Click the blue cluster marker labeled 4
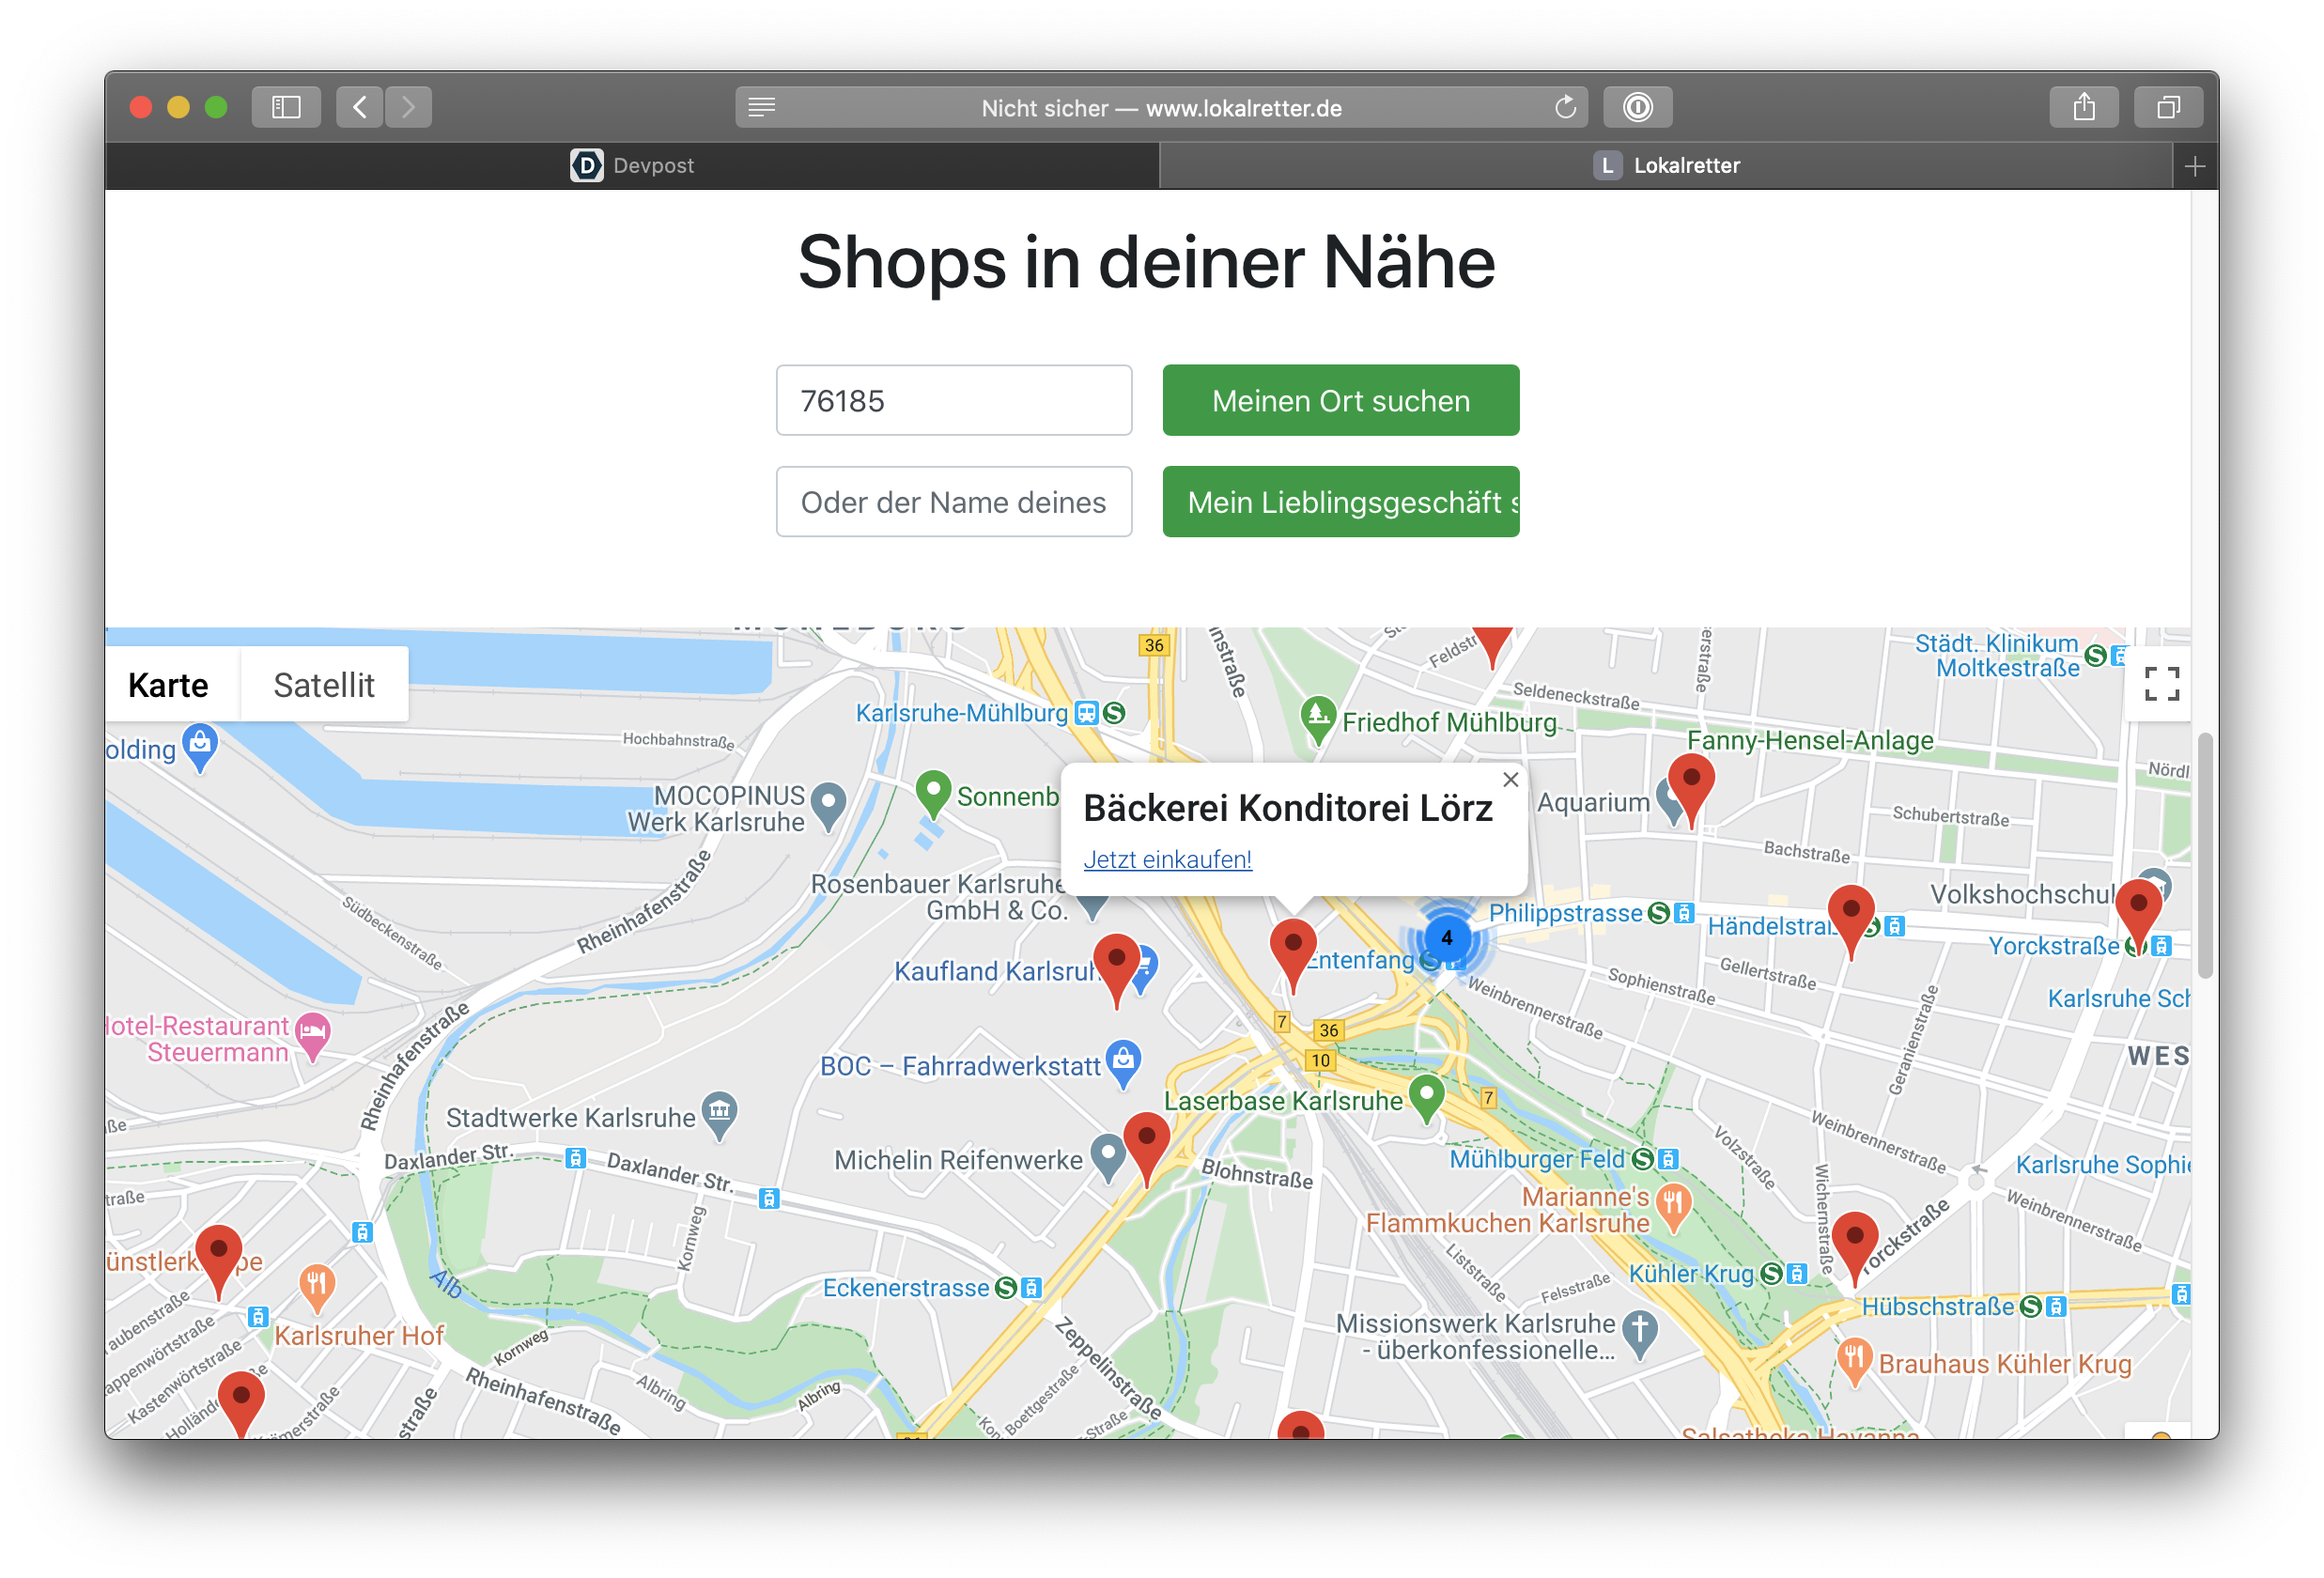 pyautogui.click(x=1446, y=938)
